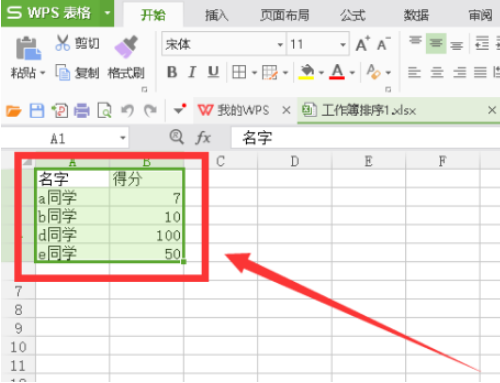The height and width of the screenshot is (383, 500).
Task: Switch to 开始 ribbon tab
Action: click(x=153, y=15)
